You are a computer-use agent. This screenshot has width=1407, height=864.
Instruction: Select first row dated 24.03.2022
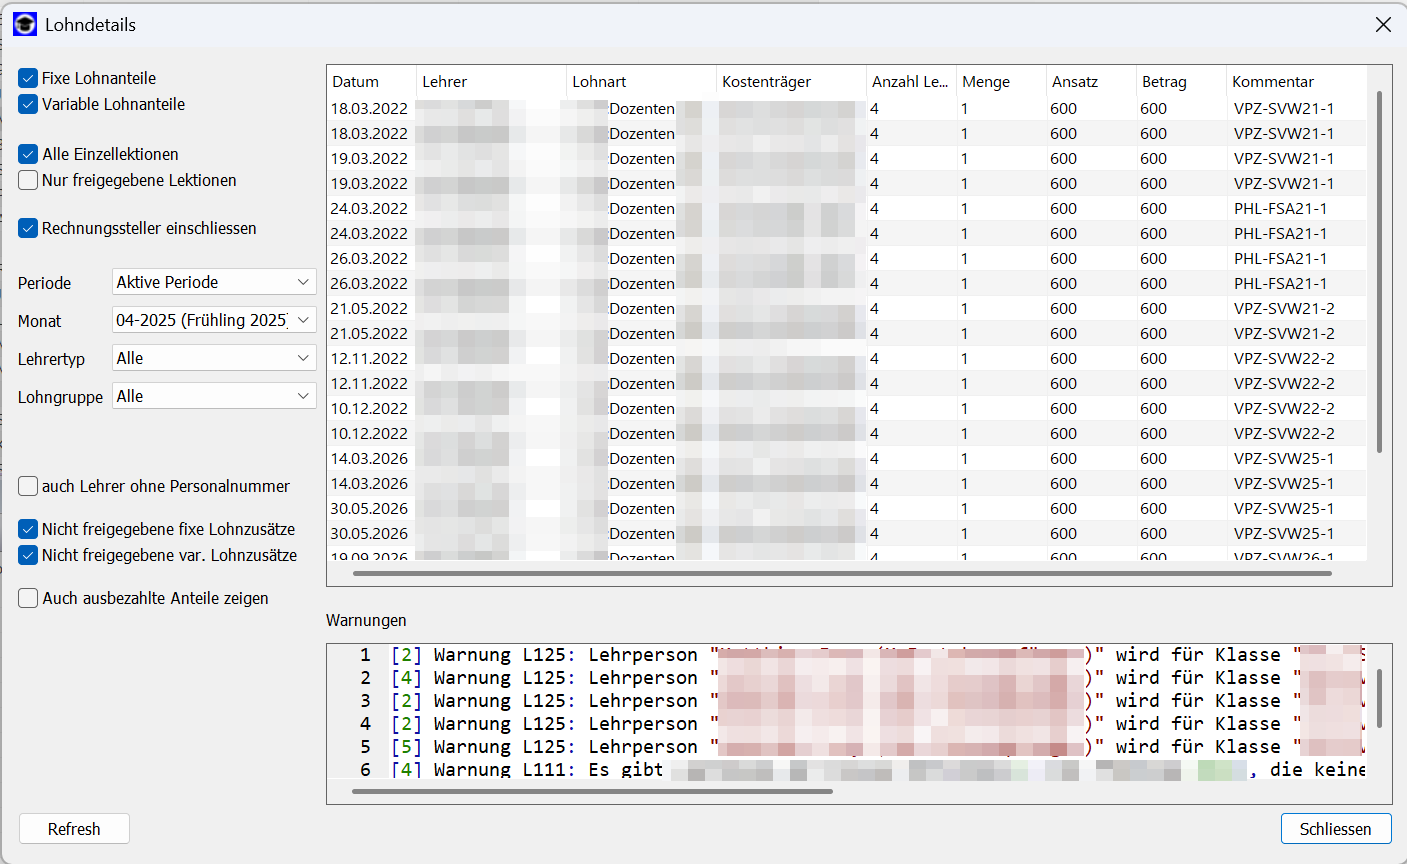pyautogui.click(x=846, y=208)
